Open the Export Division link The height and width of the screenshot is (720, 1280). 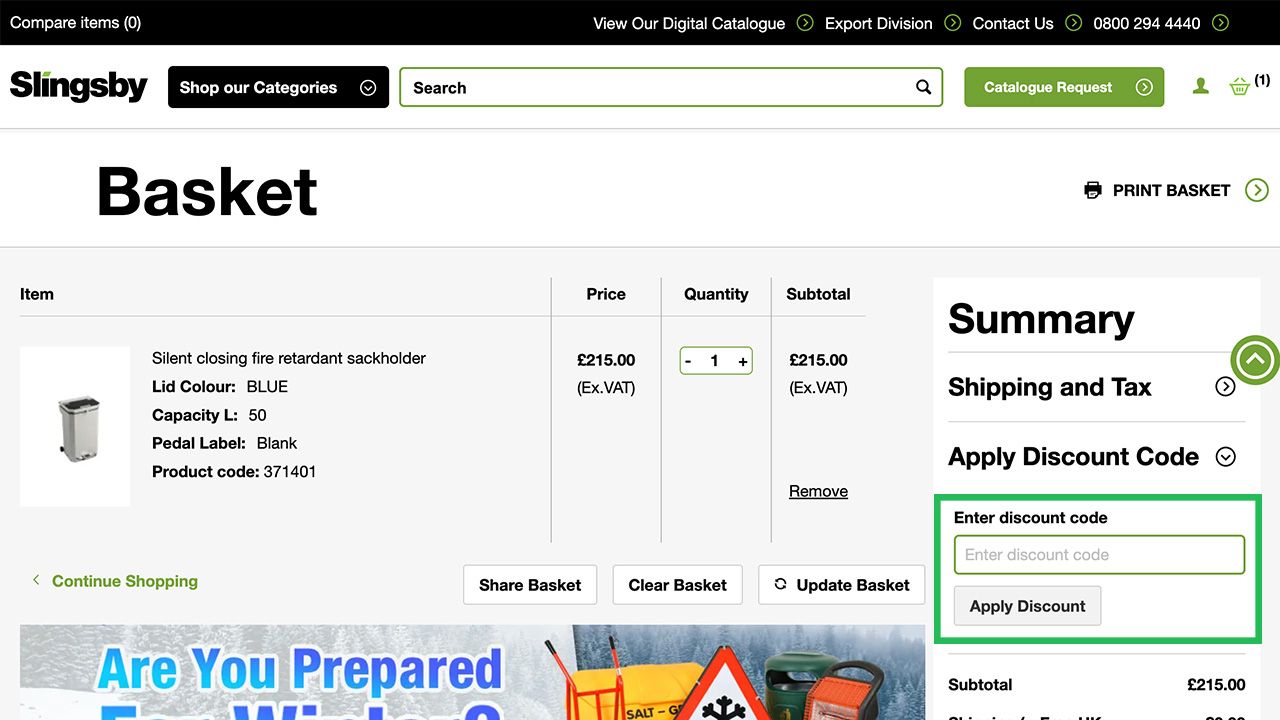point(878,23)
